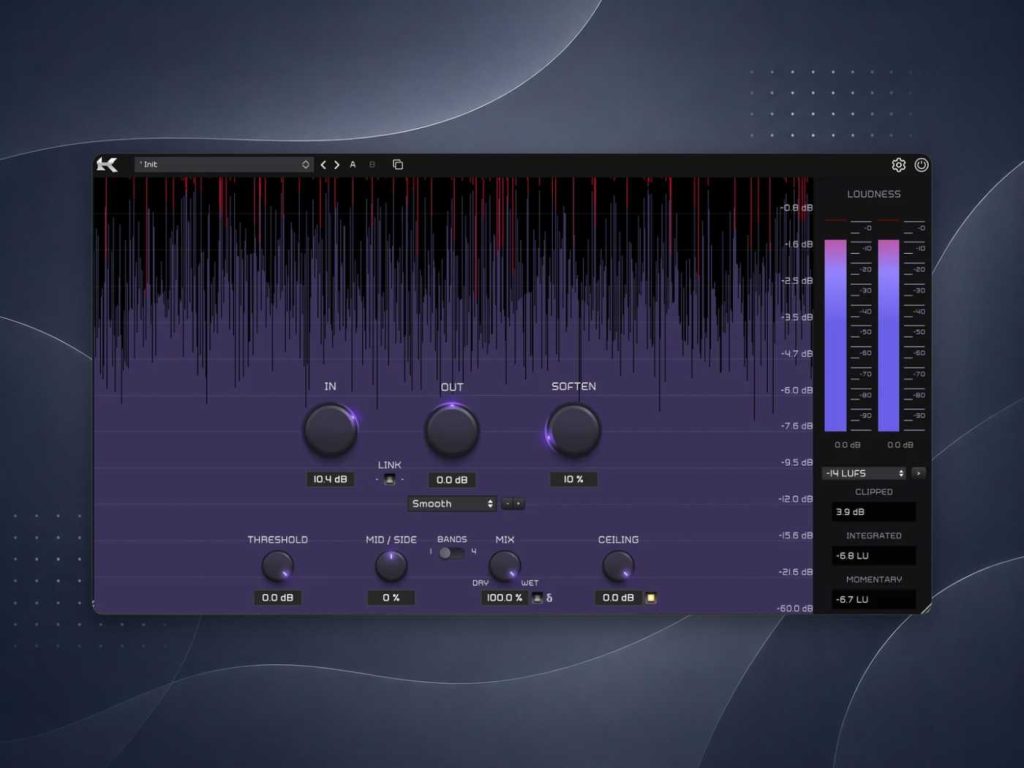Toggle the yellow ceiling indicator button
The image size is (1024, 768).
coord(650,598)
